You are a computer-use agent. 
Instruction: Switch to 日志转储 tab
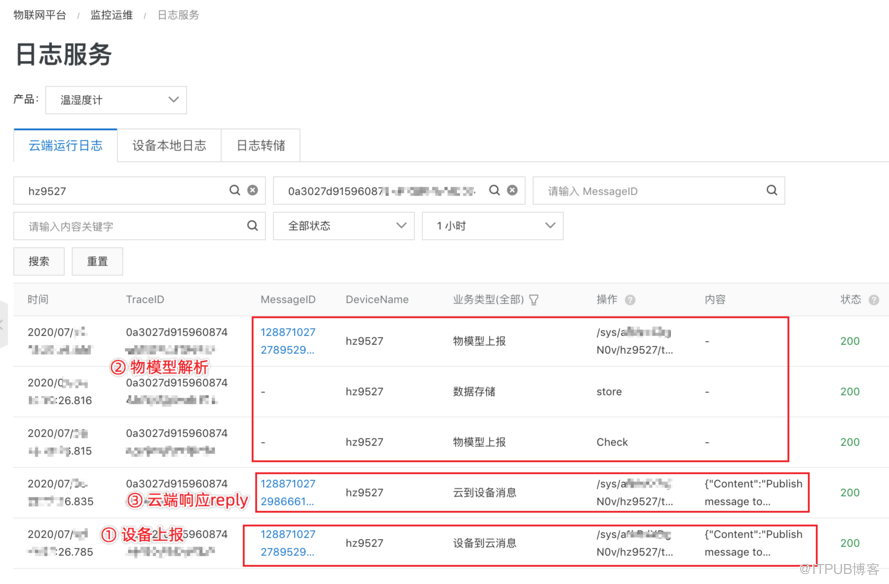[x=260, y=146]
